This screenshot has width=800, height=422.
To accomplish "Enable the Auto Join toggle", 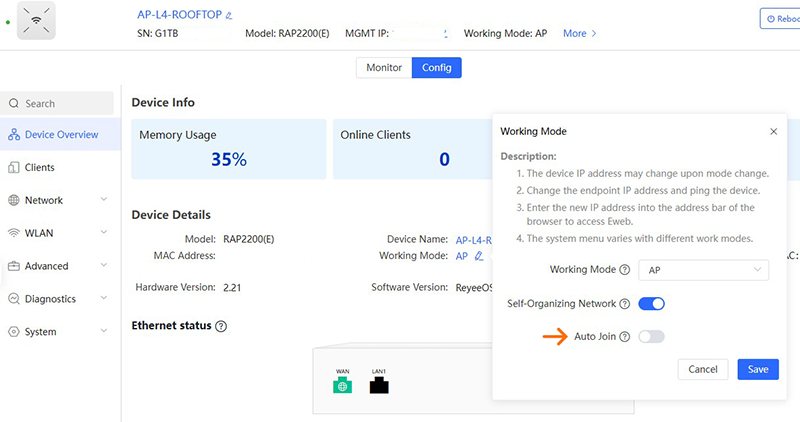I will 651,337.
